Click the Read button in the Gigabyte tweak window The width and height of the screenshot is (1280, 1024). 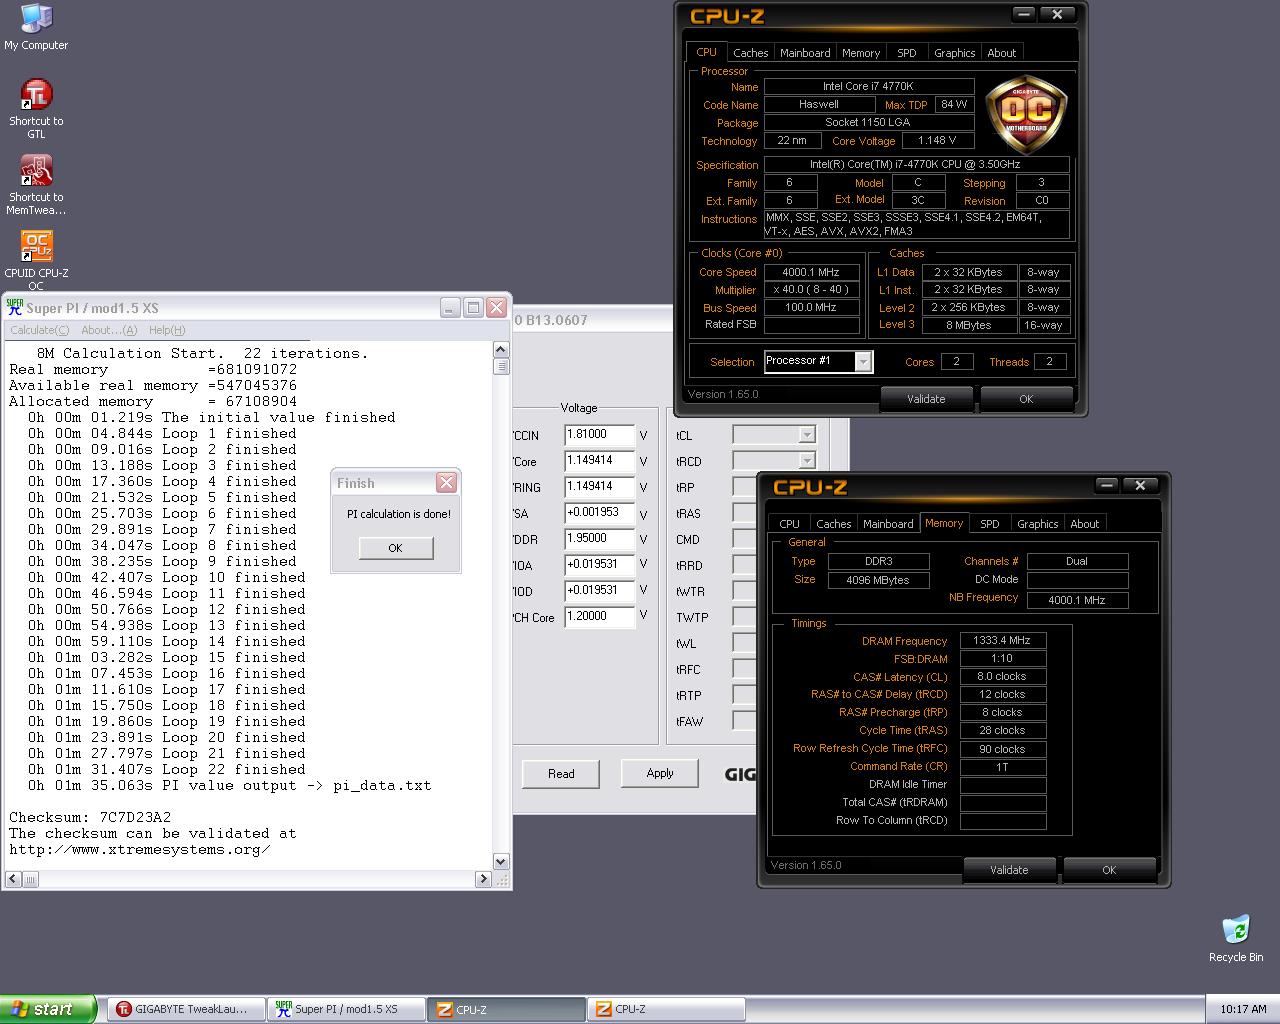[561, 773]
